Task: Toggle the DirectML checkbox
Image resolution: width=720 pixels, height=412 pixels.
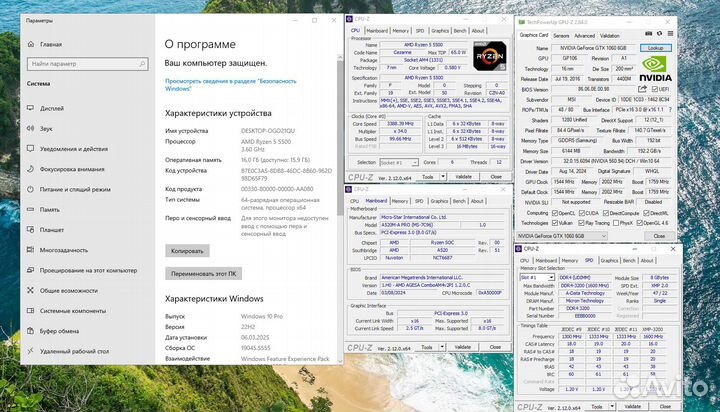Action: pyautogui.click(x=647, y=213)
